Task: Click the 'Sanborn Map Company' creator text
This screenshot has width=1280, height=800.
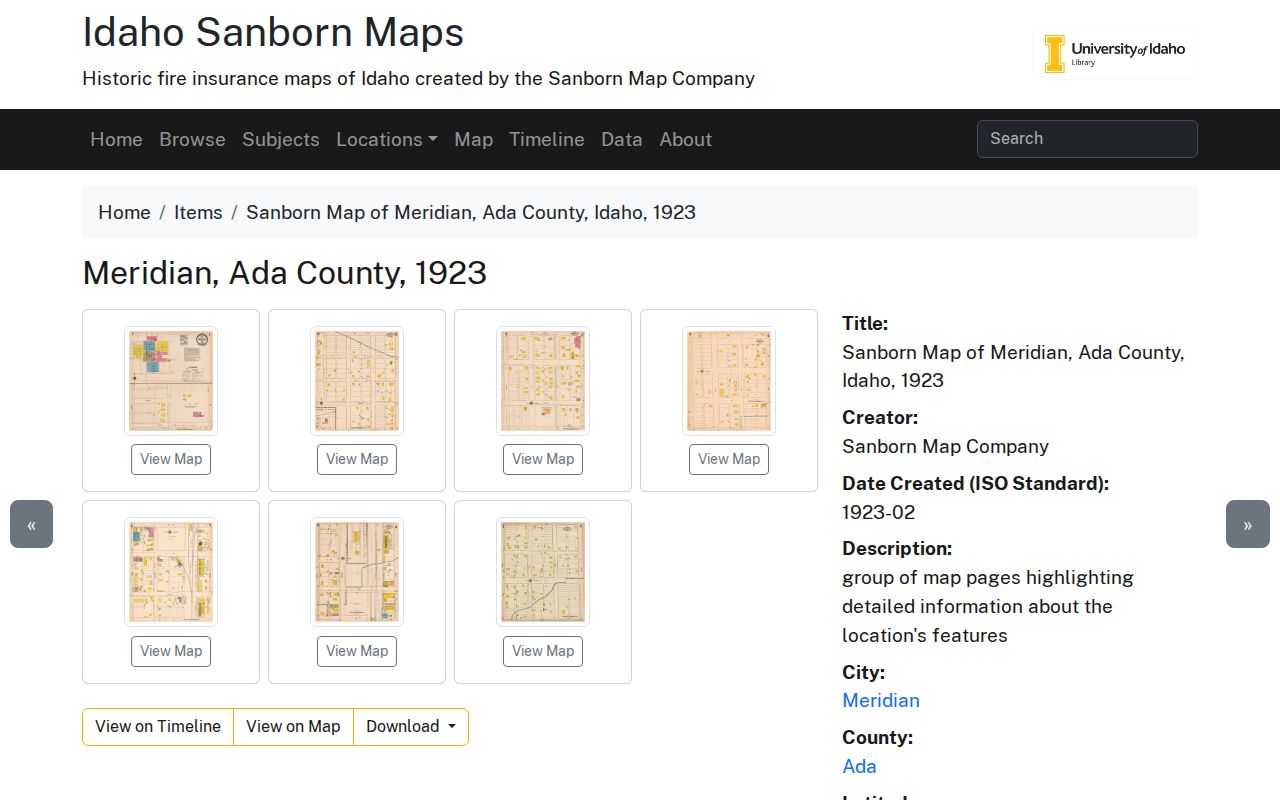Action: point(945,446)
